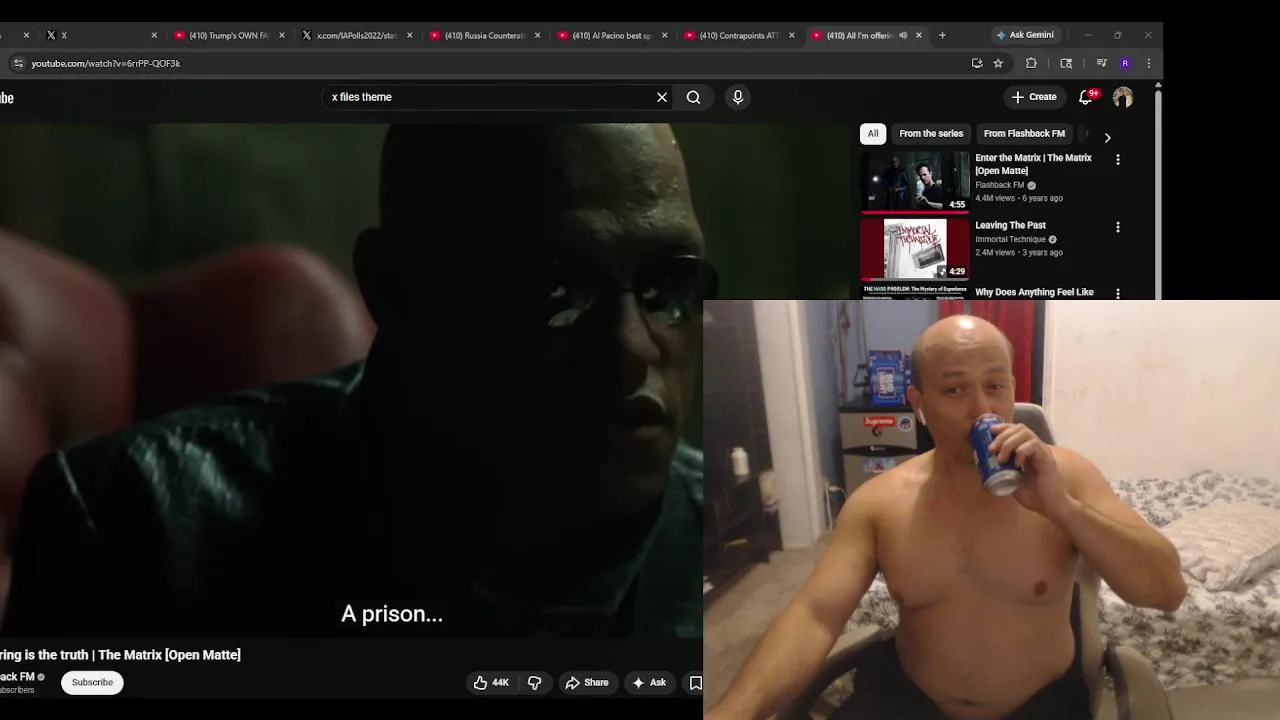Screen dimensions: 1280x720
Task: Open Enter the Matrix title link
Action: (1033, 164)
